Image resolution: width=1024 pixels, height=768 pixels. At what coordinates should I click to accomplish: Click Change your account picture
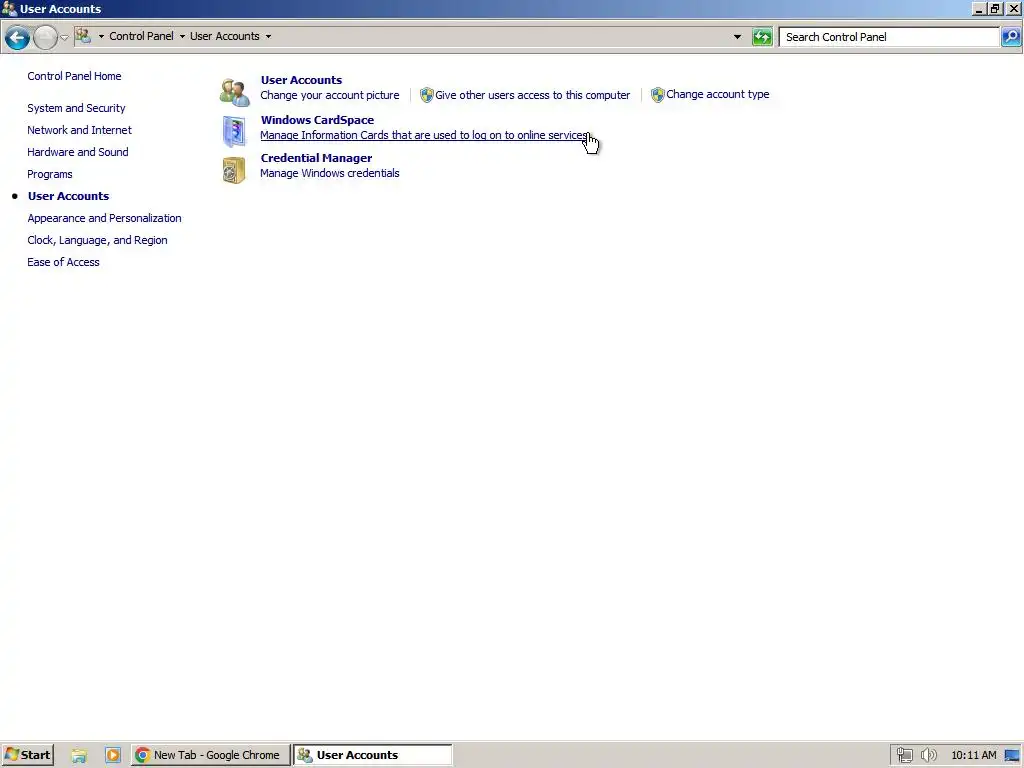[330, 95]
